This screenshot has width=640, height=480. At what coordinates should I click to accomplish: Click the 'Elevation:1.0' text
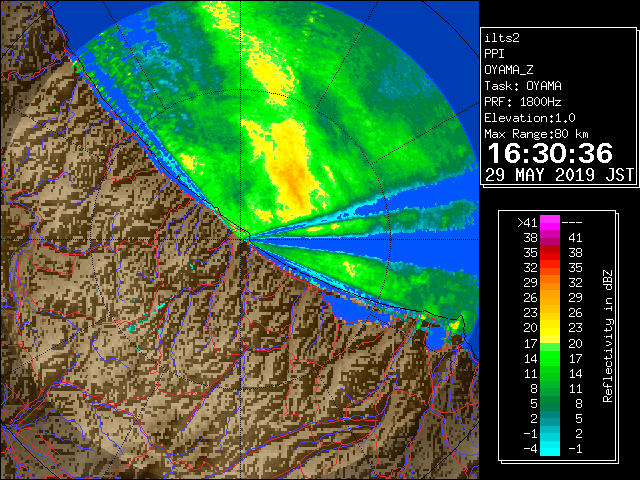pyautogui.click(x=530, y=118)
